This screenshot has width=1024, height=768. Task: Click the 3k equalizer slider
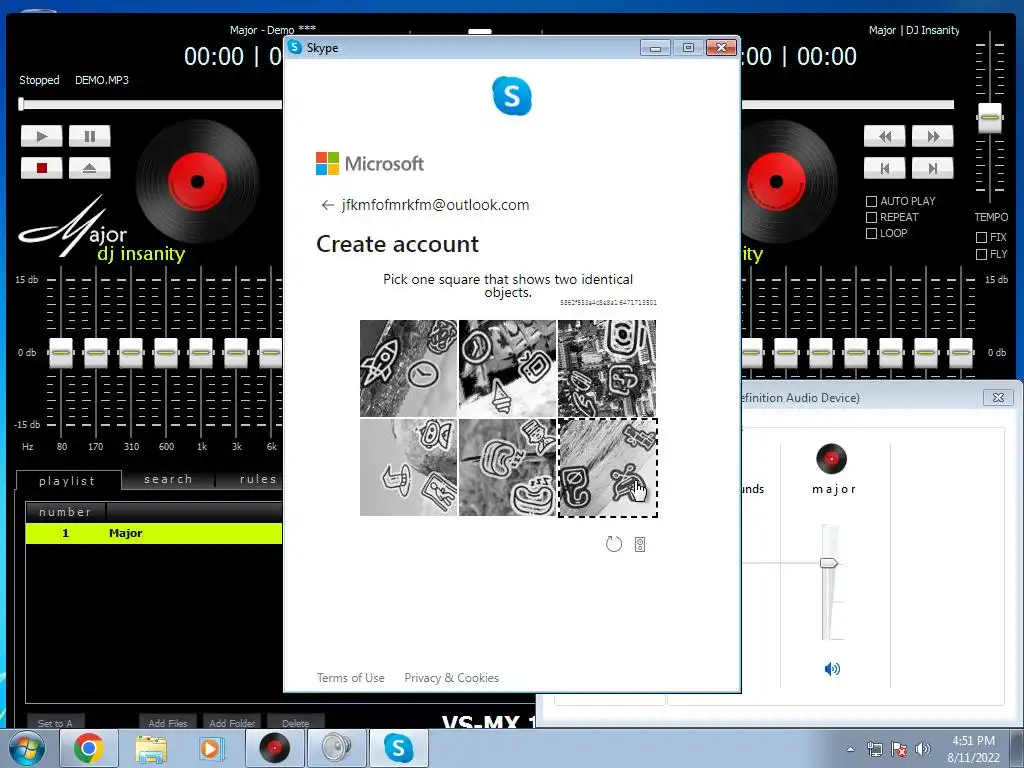(x=236, y=352)
